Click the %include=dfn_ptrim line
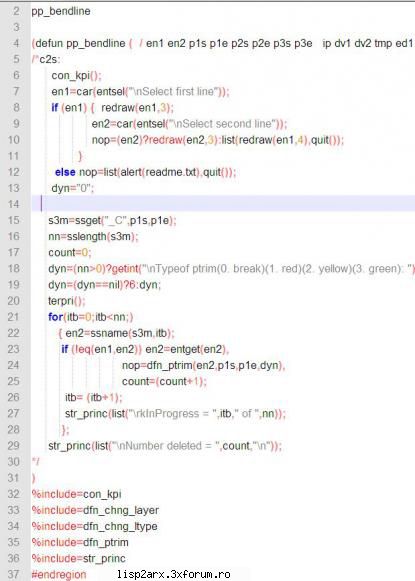The image size is (415, 581). pos(80,542)
